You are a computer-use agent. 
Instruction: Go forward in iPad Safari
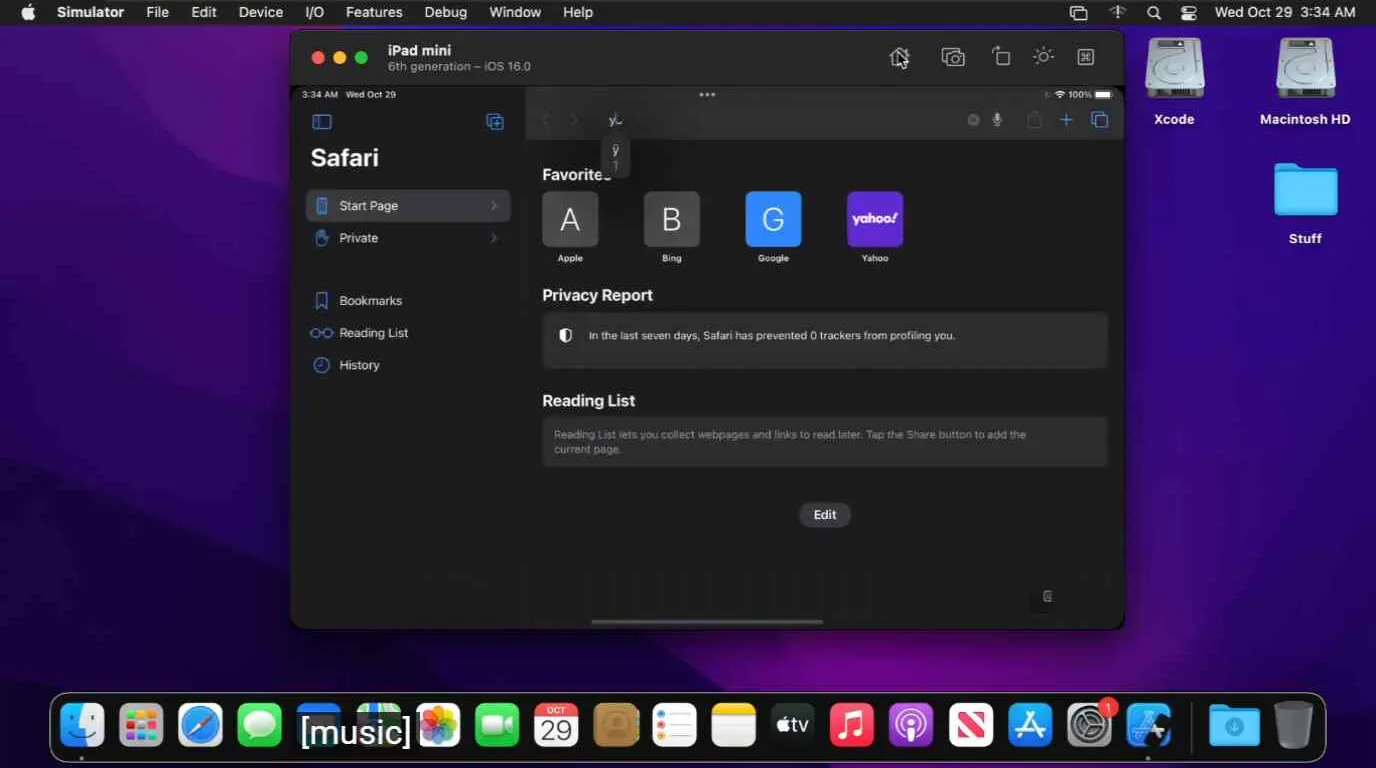[574, 120]
